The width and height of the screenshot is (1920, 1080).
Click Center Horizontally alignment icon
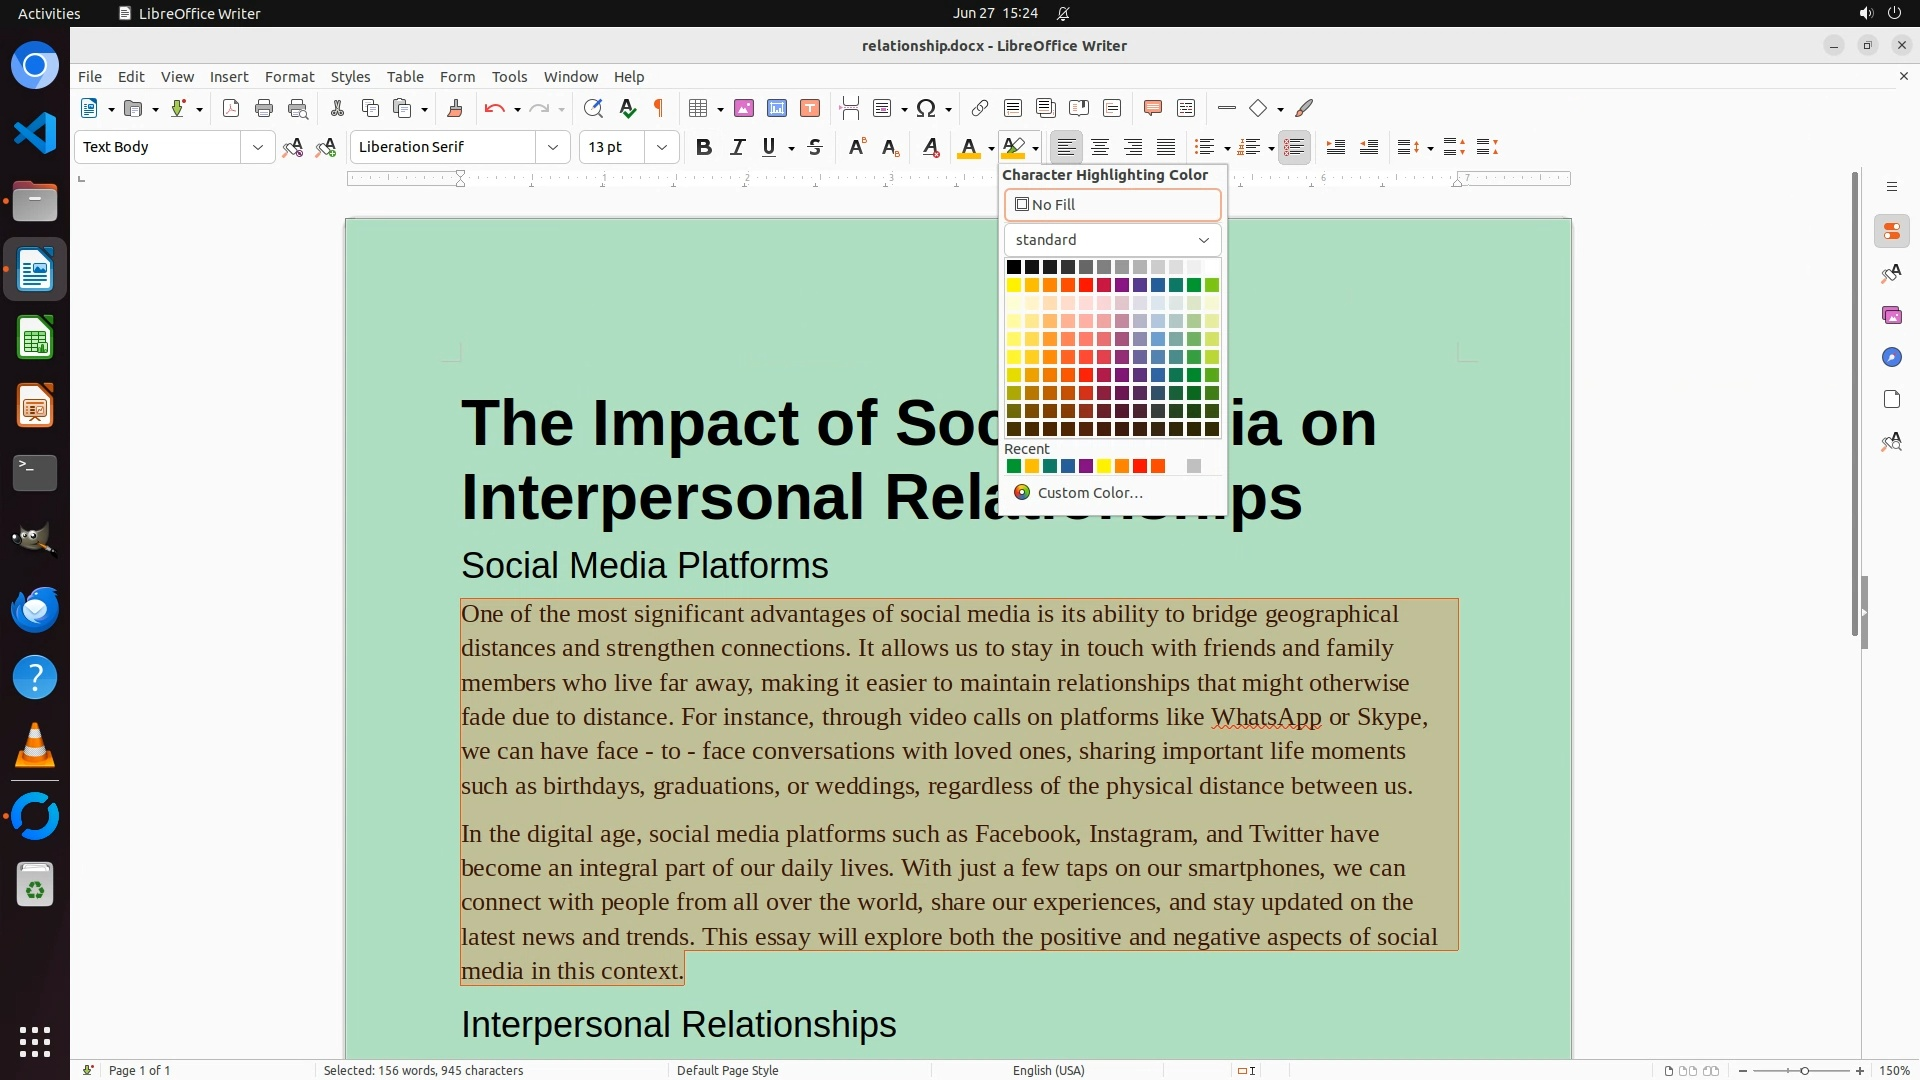(1100, 147)
